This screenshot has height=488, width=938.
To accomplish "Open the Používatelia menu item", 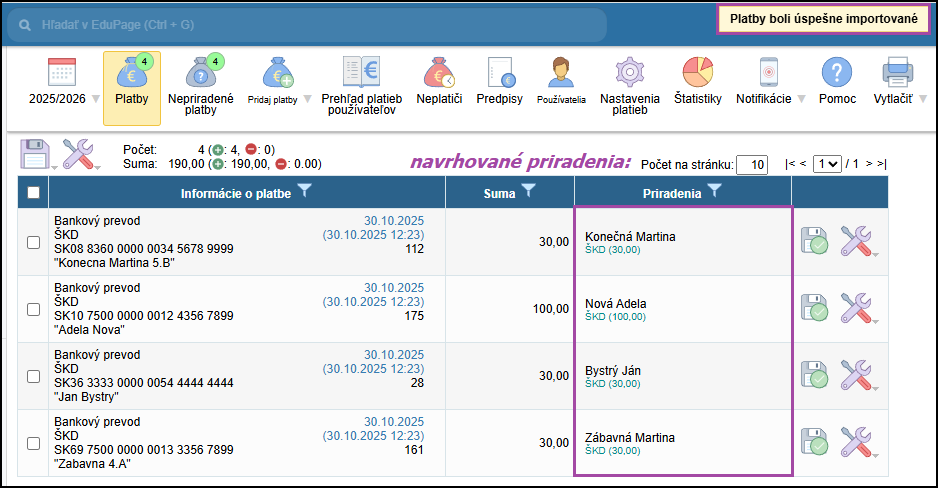I will tap(561, 79).
